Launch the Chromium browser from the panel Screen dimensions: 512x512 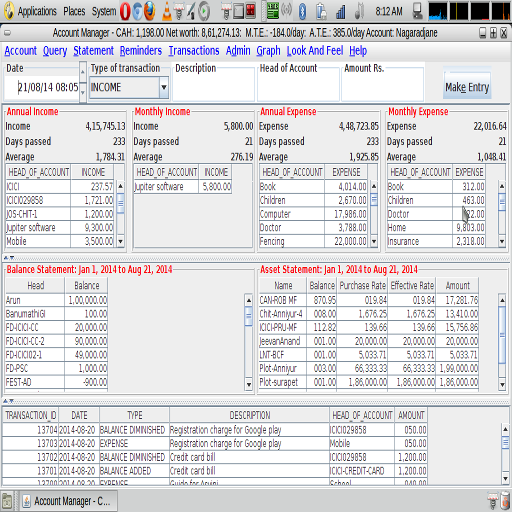pos(138,11)
